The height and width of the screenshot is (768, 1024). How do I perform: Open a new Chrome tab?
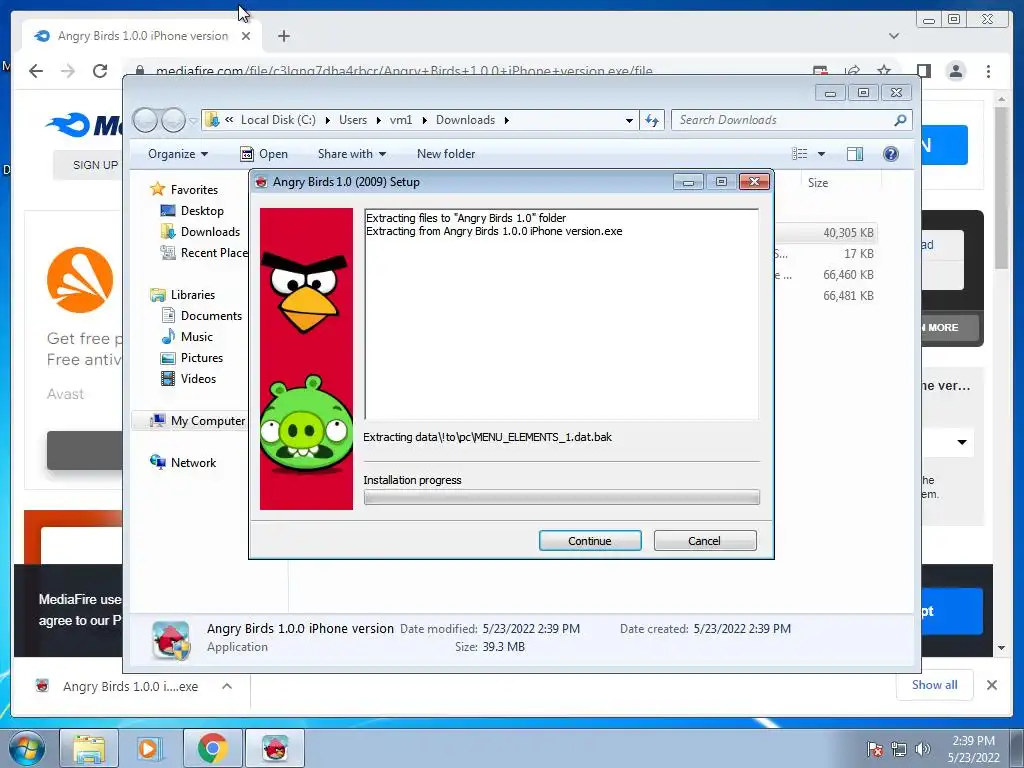[x=283, y=36]
